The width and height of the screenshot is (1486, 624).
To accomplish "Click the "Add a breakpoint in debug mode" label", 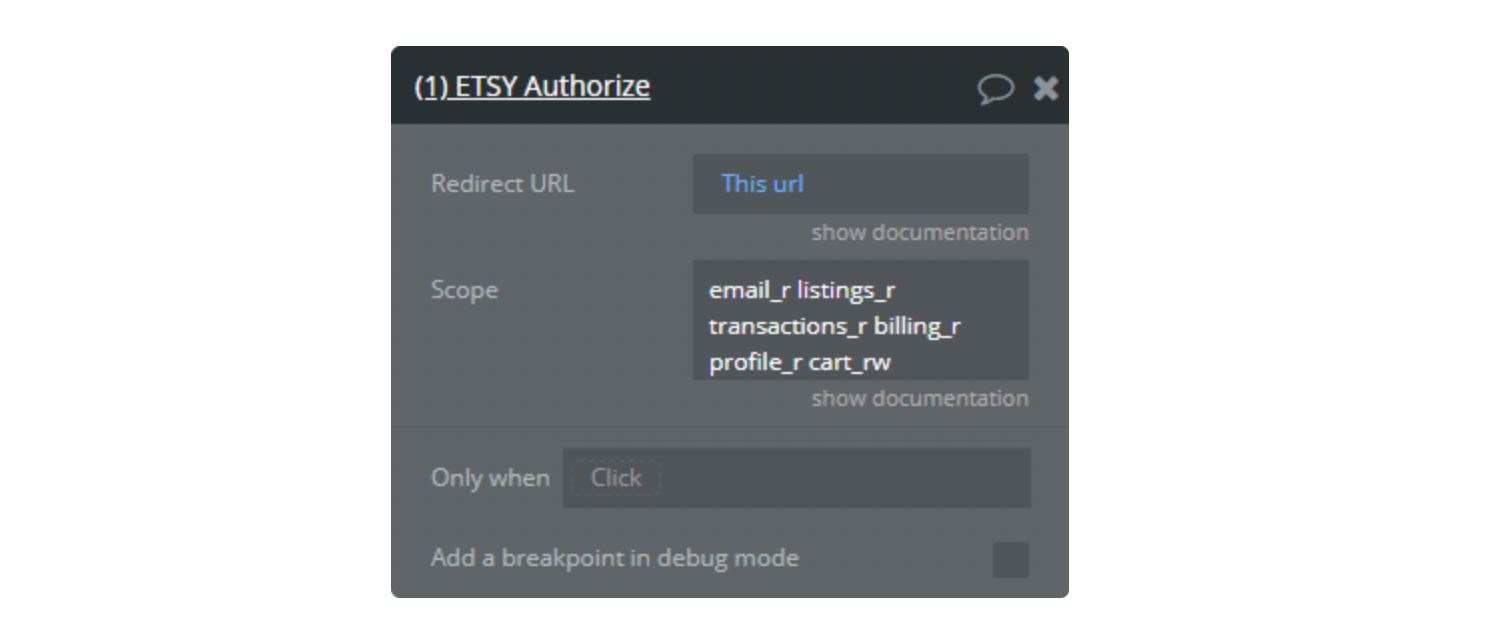I will click(x=614, y=558).
